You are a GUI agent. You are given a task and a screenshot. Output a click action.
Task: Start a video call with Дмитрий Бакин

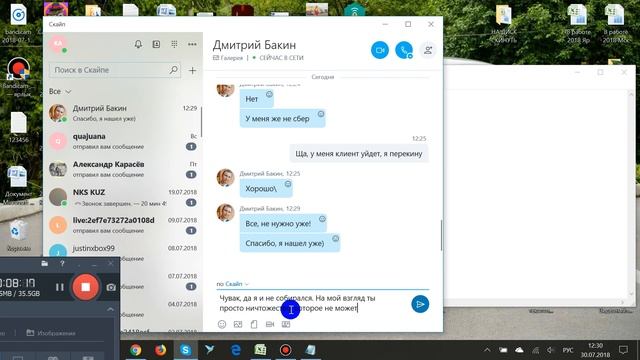(x=380, y=50)
